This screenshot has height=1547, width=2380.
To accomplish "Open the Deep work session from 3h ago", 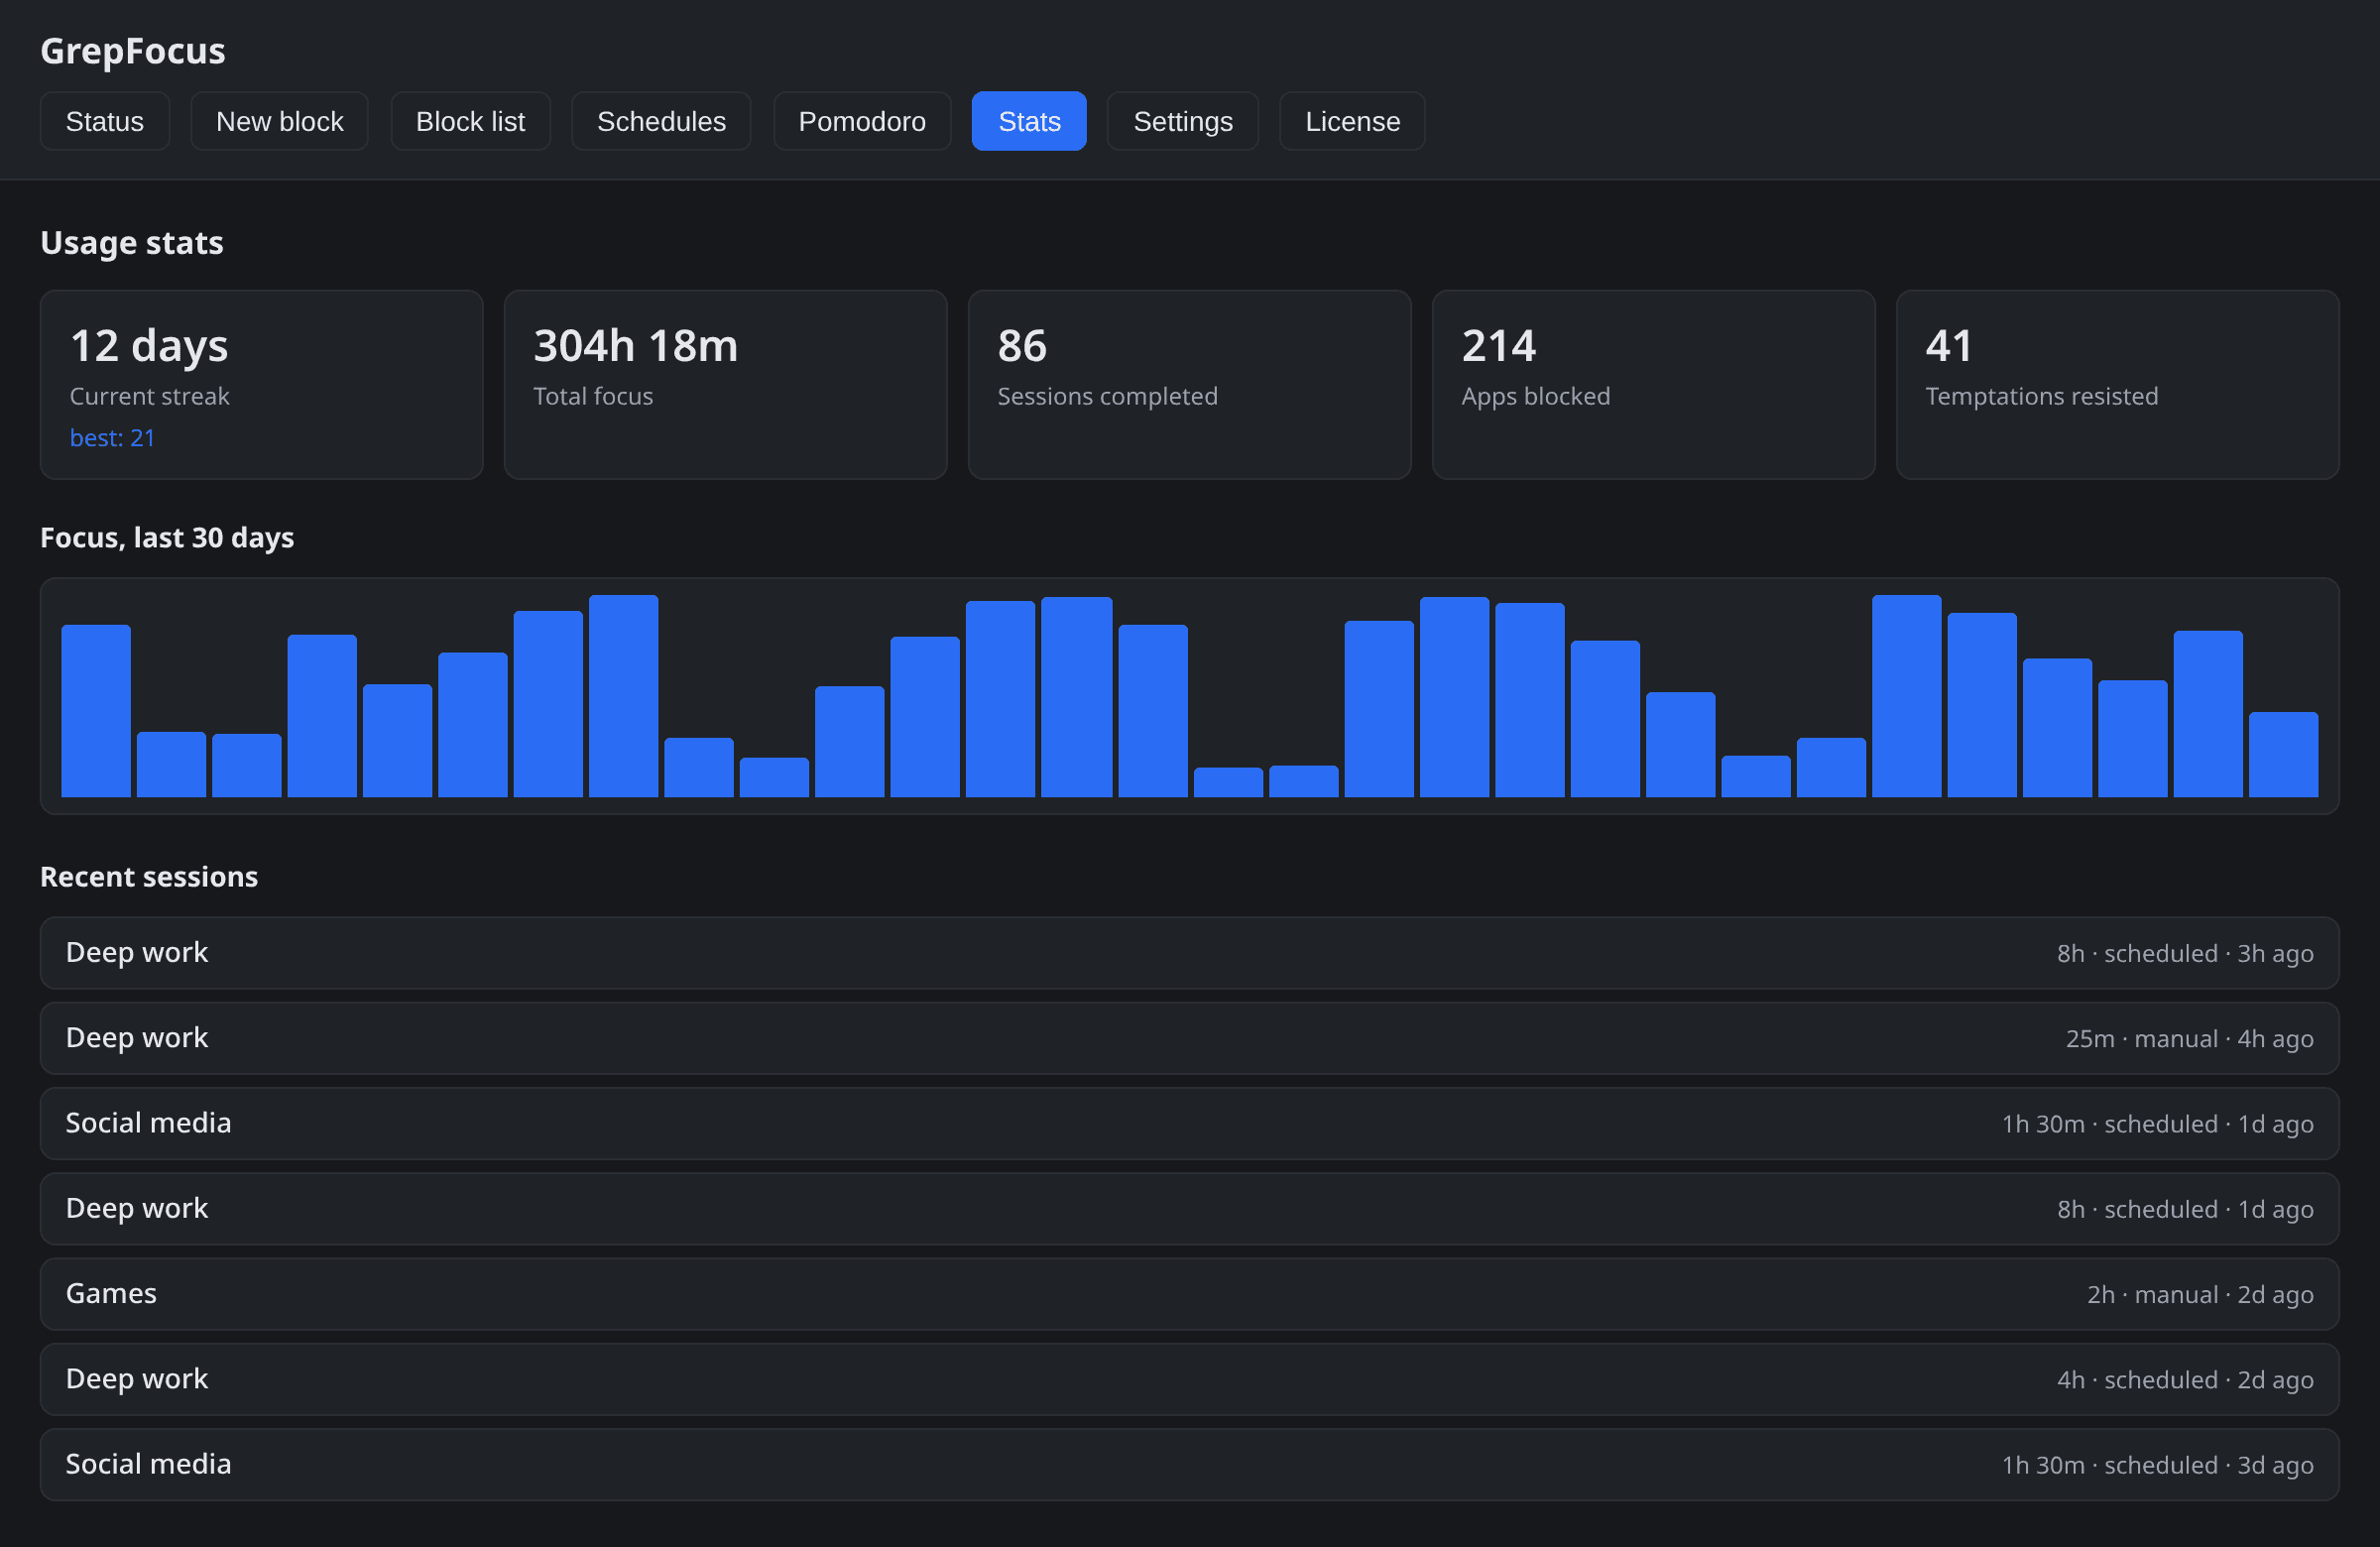I will click(x=1190, y=953).
